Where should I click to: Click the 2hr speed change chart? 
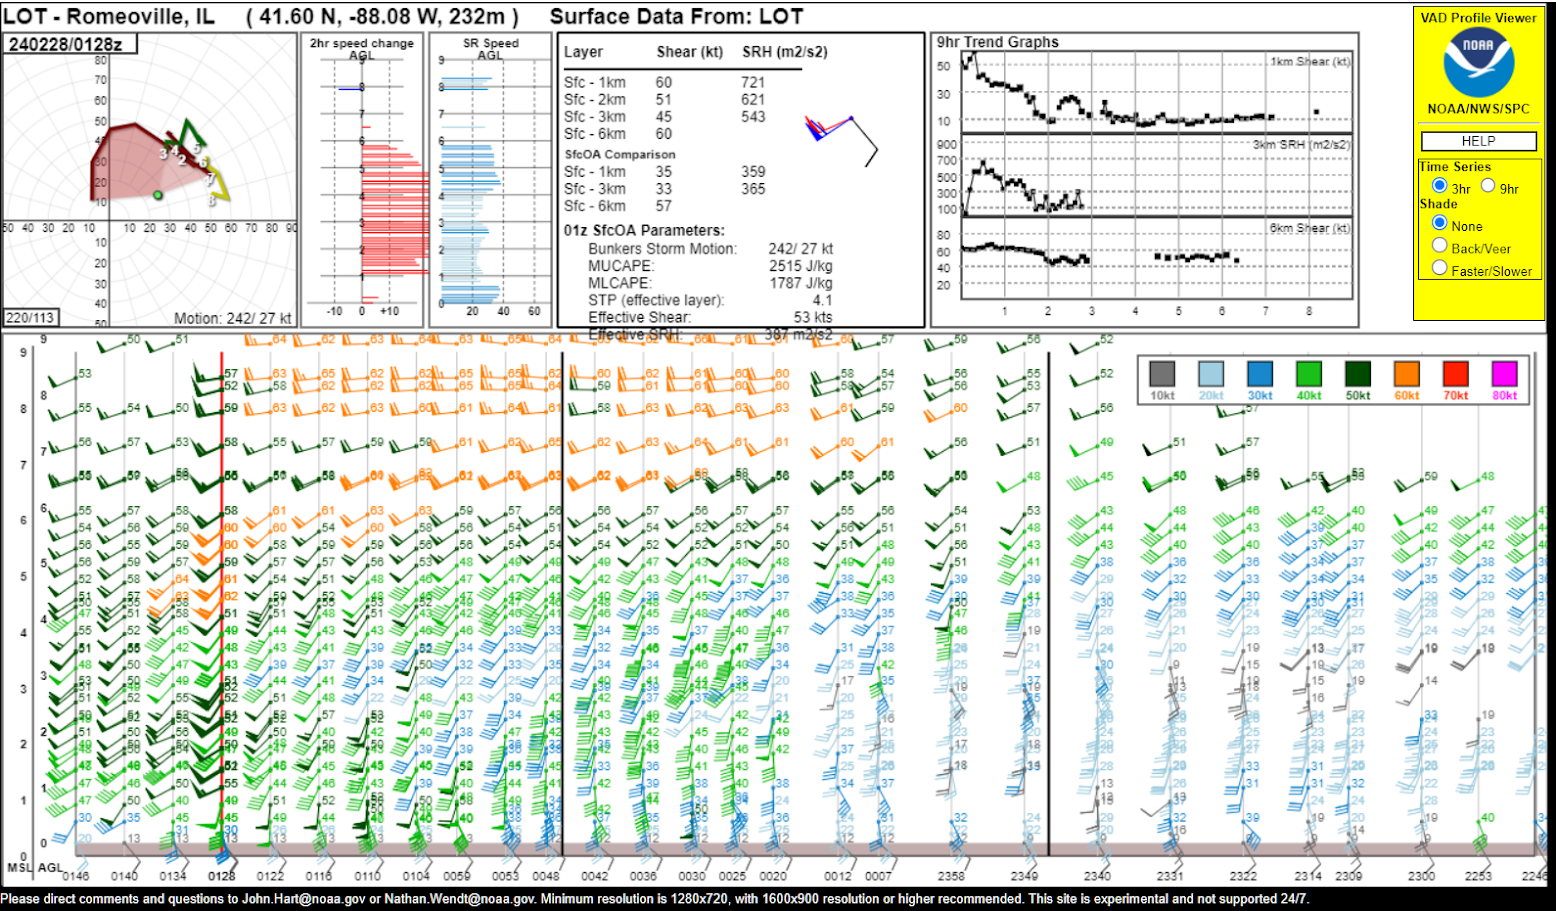click(362, 180)
